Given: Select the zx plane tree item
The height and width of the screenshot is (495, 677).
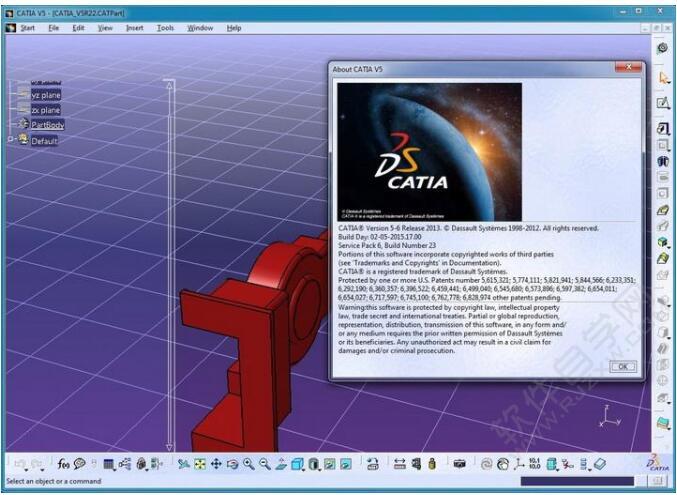Looking at the screenshot, I should click(45, 110).
